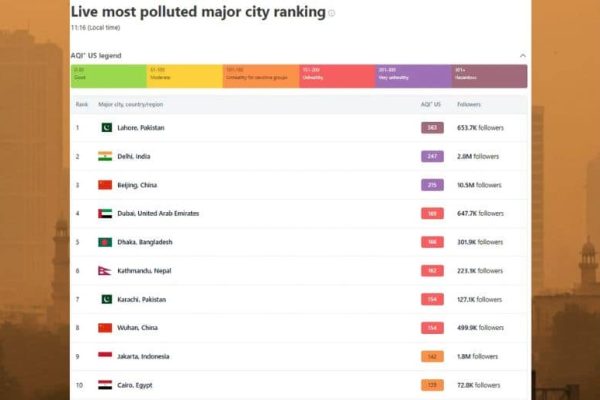This screenshot has height=400, width=600.
Task: Click the Nepal flag next to Kathmandu
Action: pyautogui.click(x=104, y=271)
